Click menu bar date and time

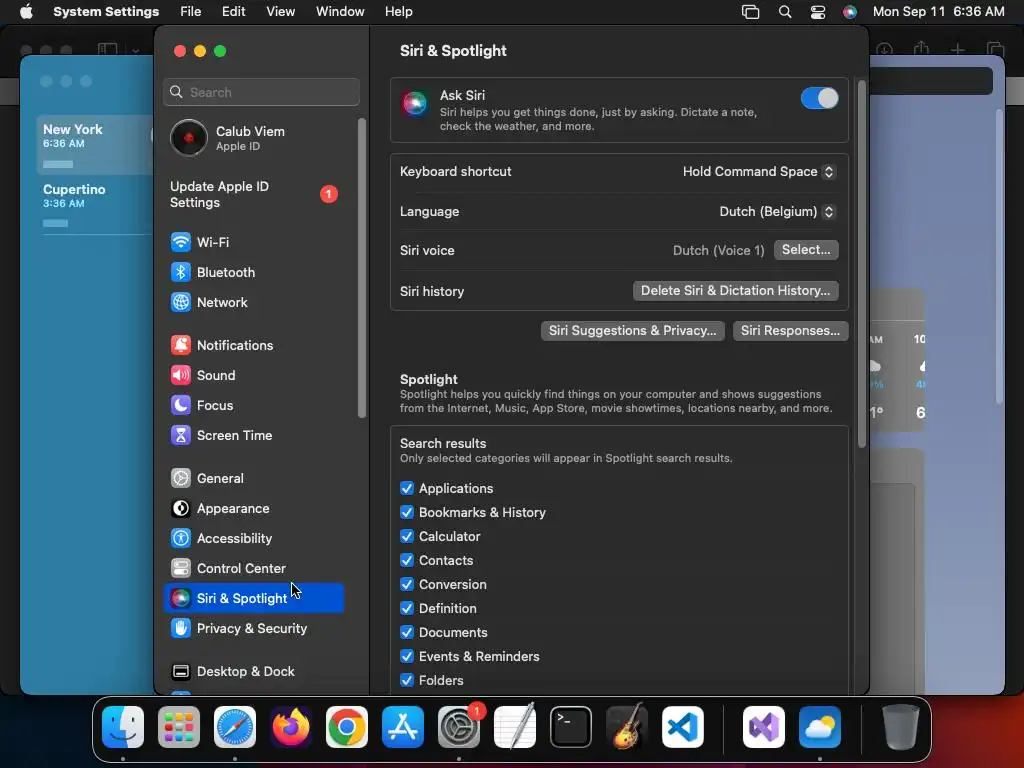(938, 12)
